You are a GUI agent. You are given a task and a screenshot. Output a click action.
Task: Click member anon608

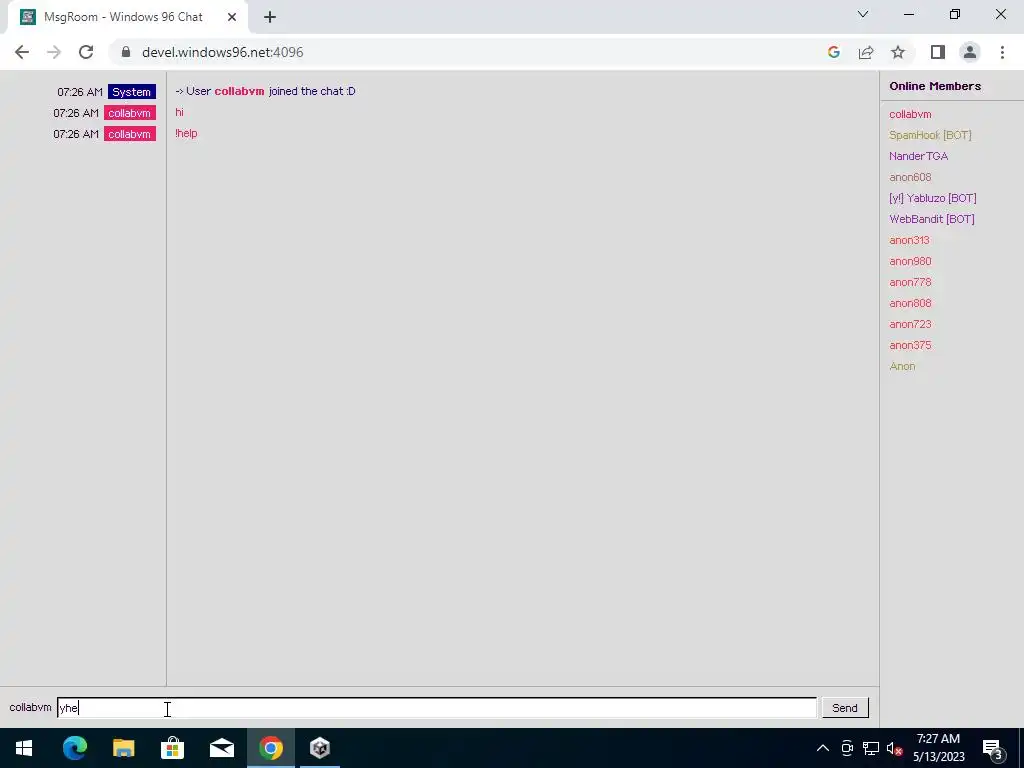[910, 177]
